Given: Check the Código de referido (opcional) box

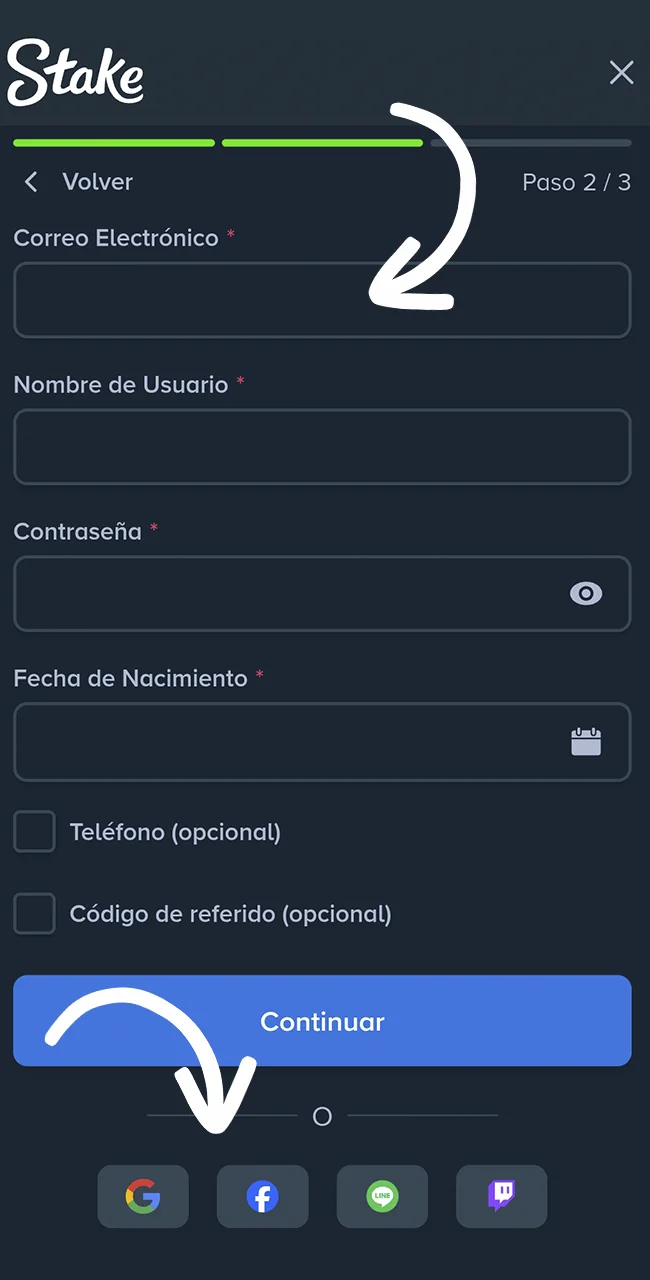Looking at the screenshot, I should [x=34, y=913].
